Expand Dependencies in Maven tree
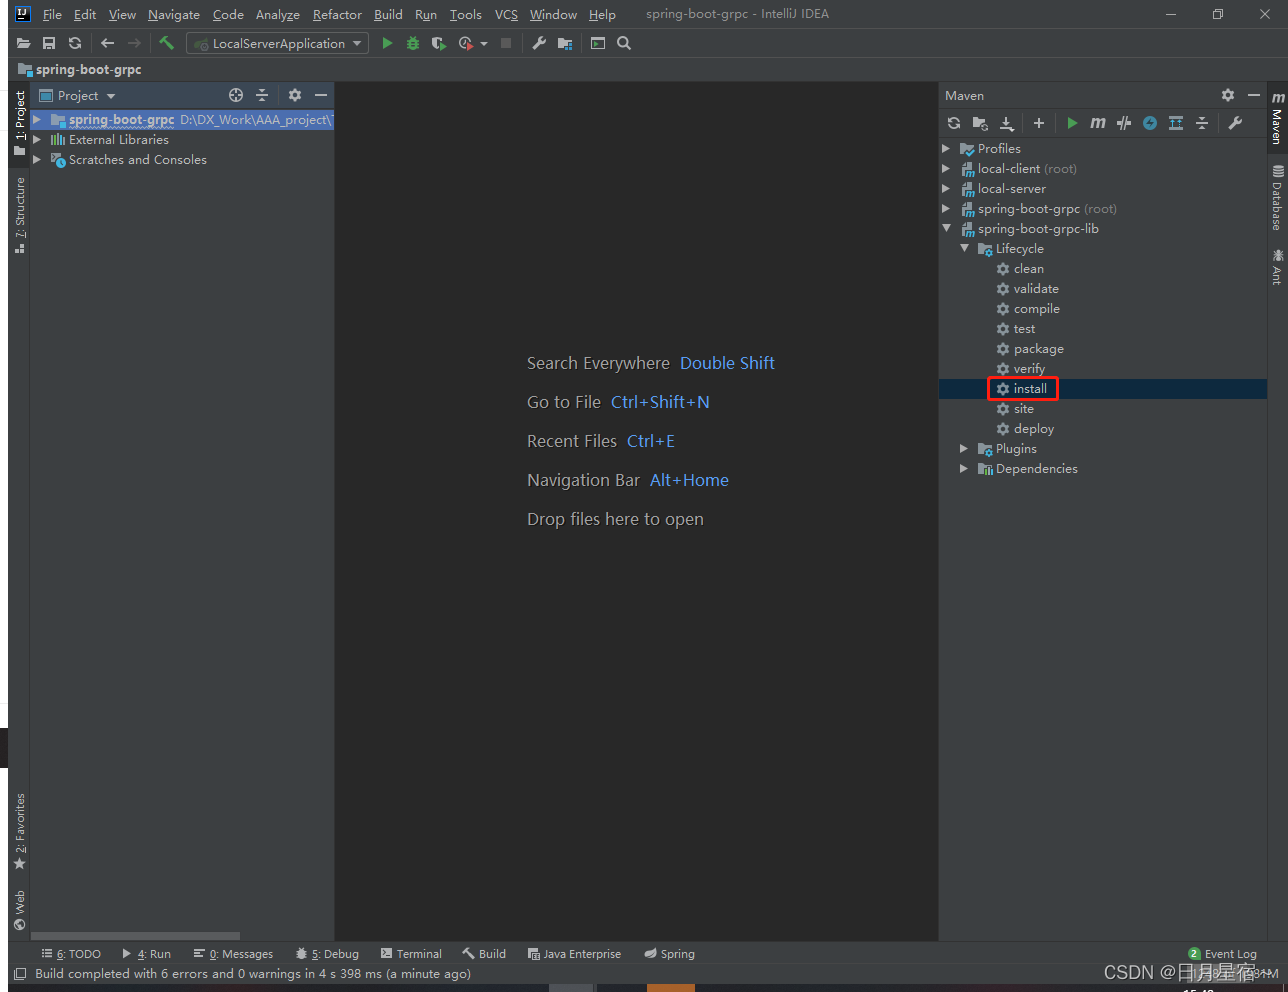 964,469
